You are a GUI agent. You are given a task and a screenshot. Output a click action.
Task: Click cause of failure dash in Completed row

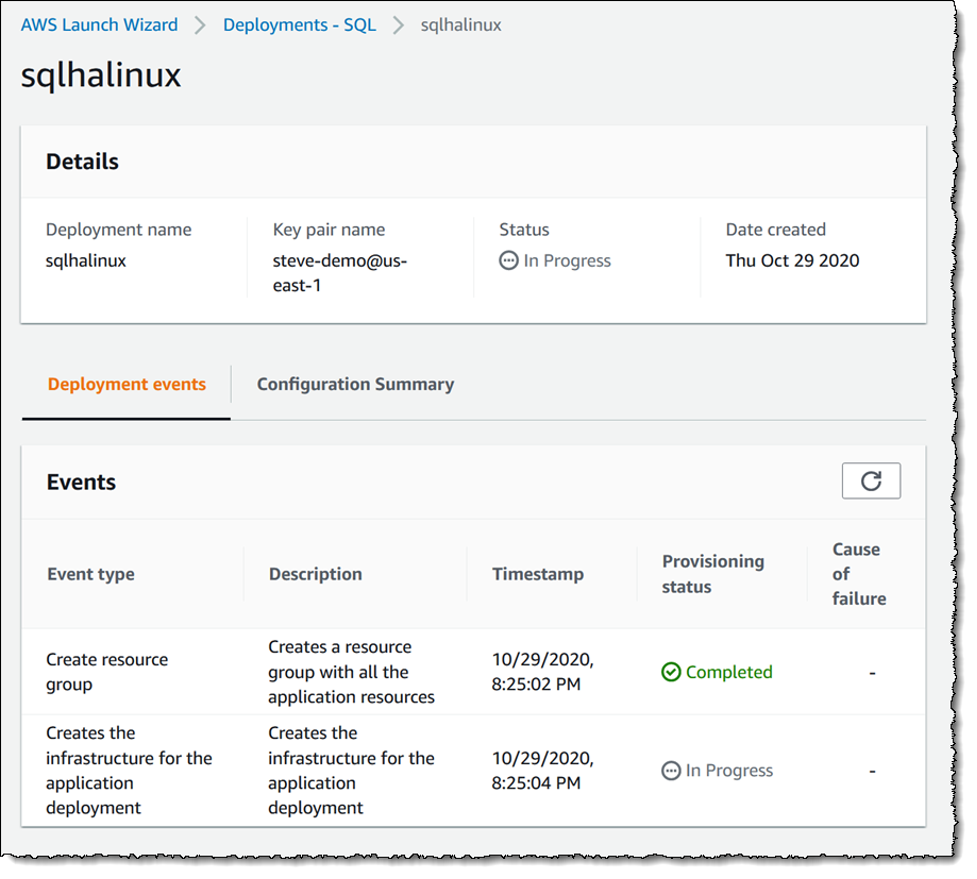pyautogui.click(x=872, y=673)
